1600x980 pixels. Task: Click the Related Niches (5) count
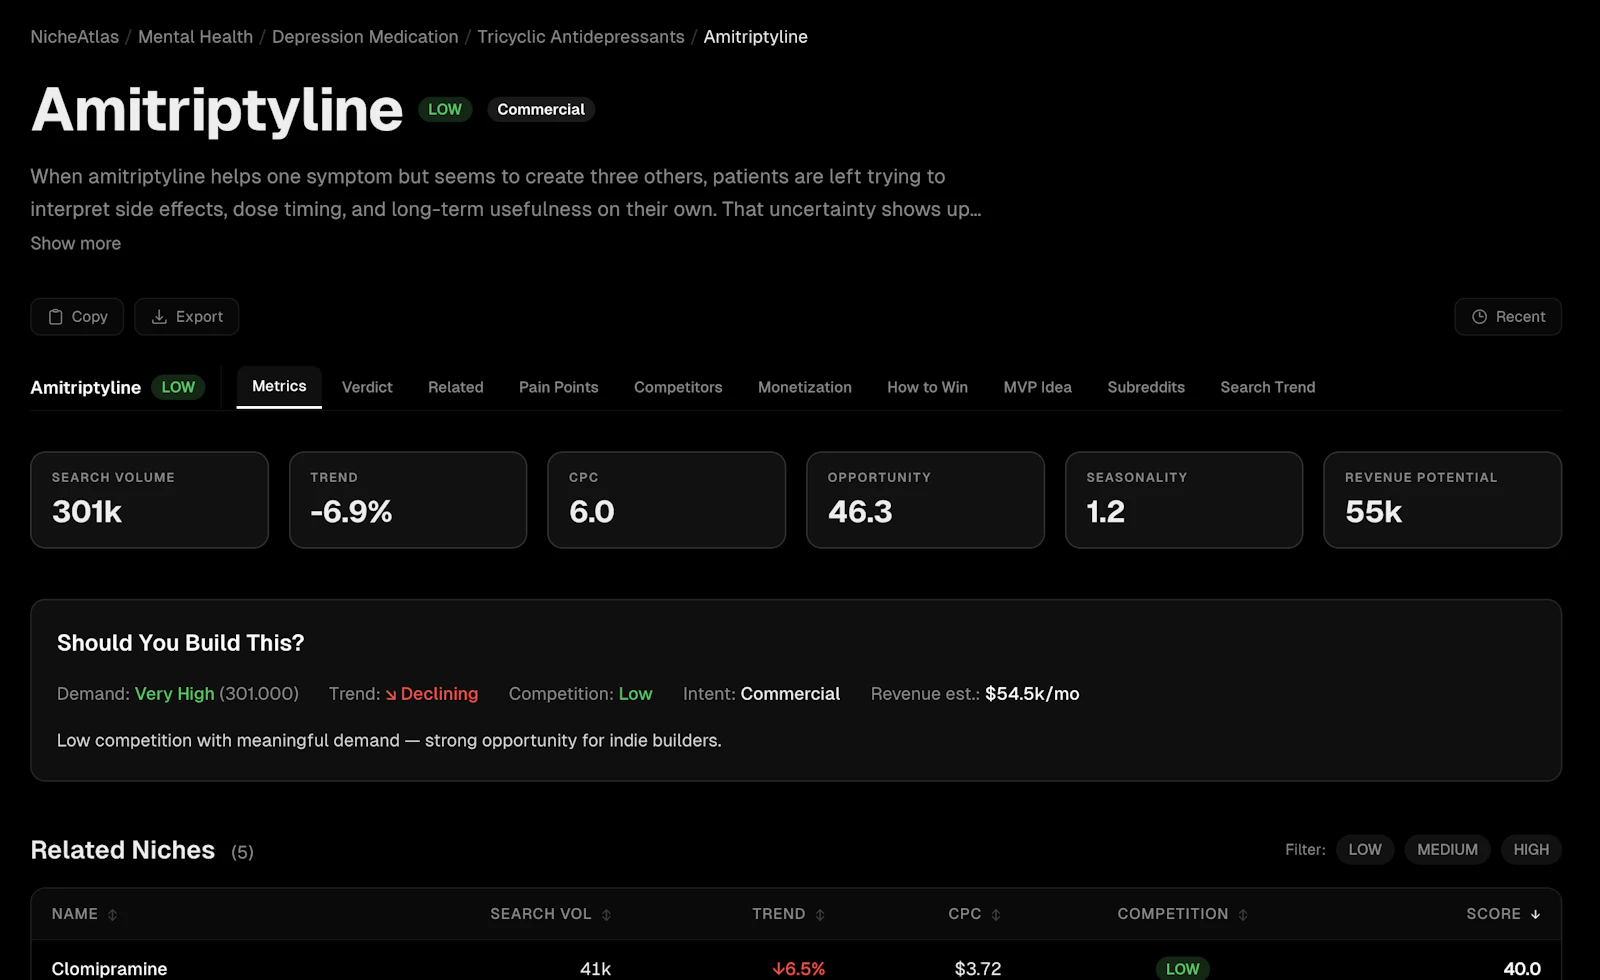click(x=242, y=852)
